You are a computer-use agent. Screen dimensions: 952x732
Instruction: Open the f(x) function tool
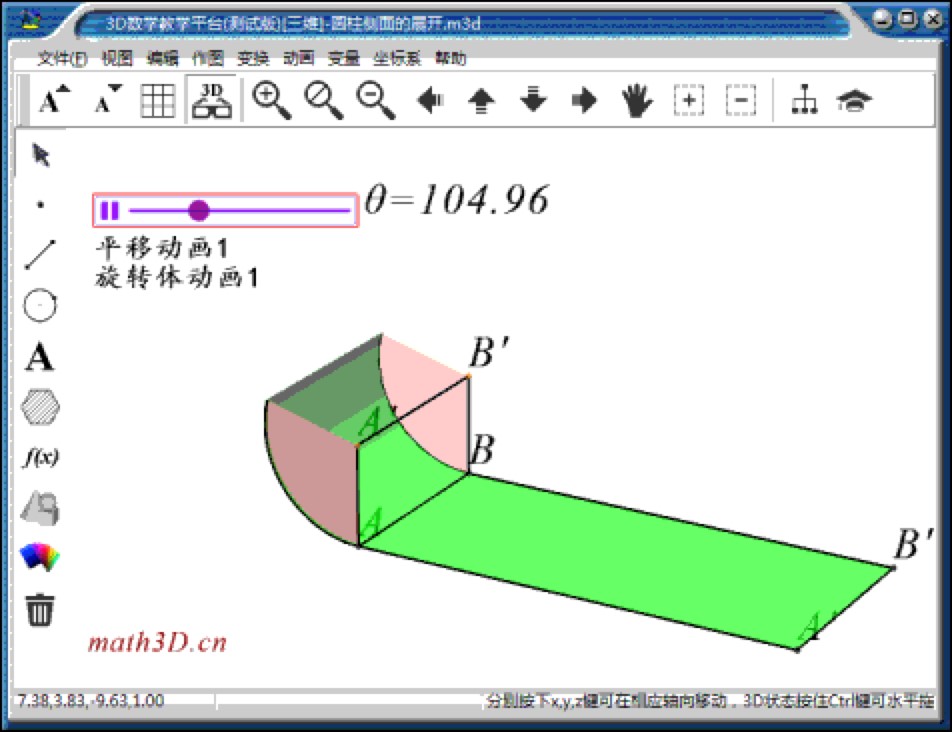pos(40,457)
